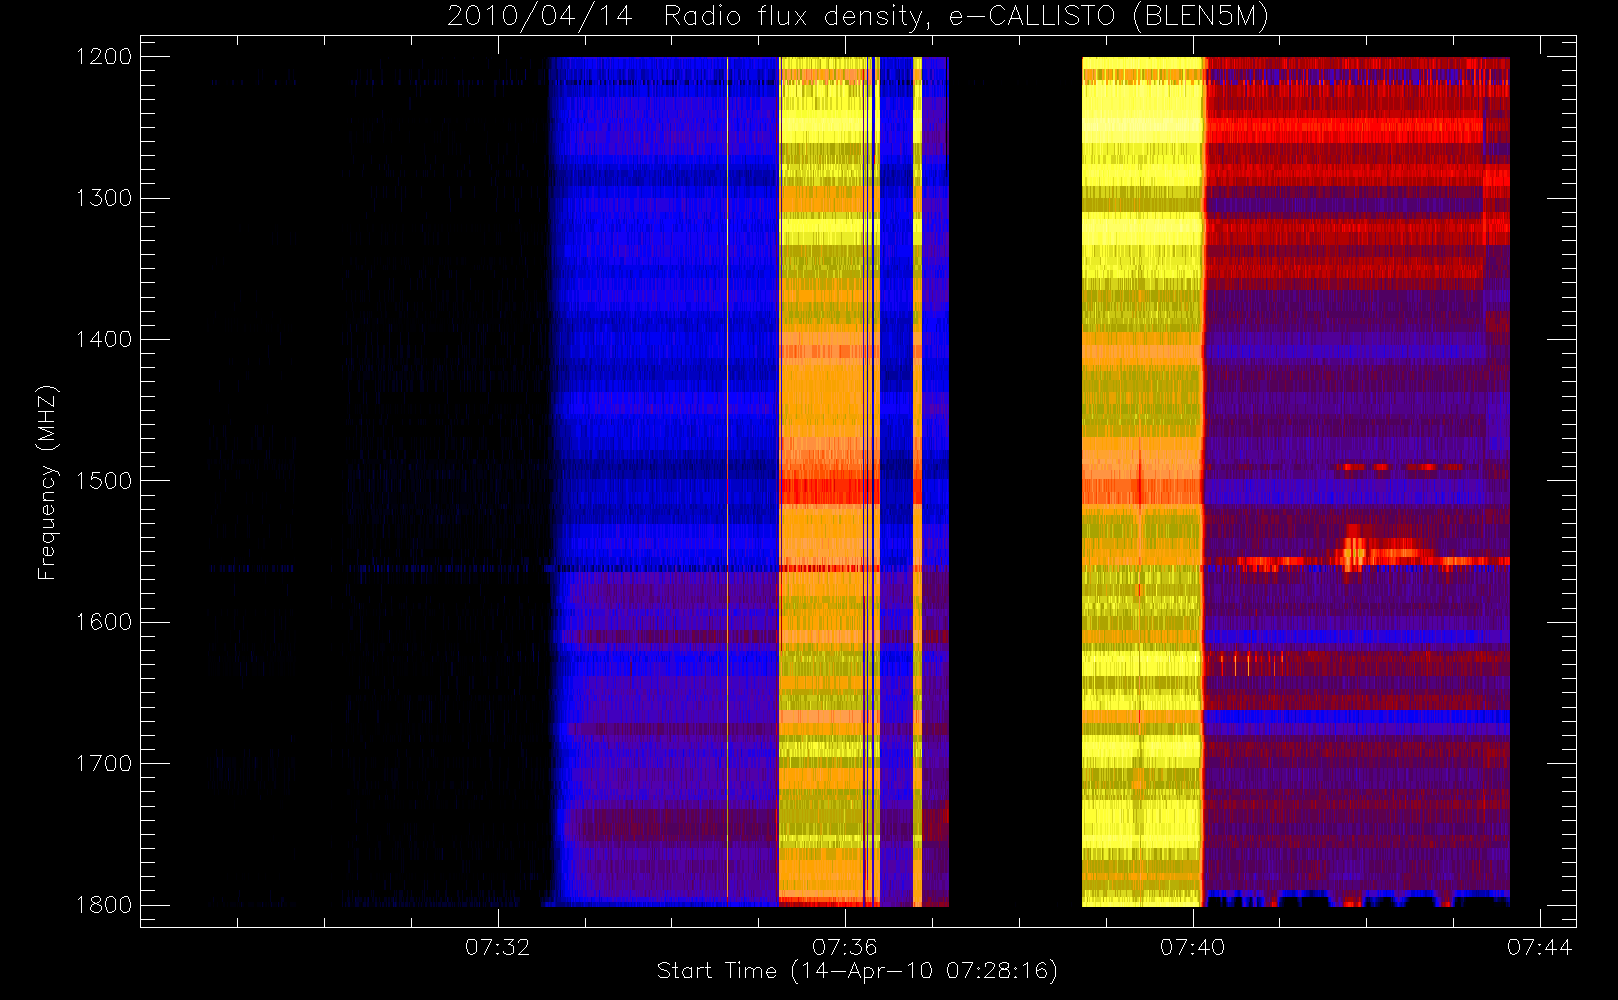
Task: Click the 1200 frequency tick label
Action: [104, 57]
